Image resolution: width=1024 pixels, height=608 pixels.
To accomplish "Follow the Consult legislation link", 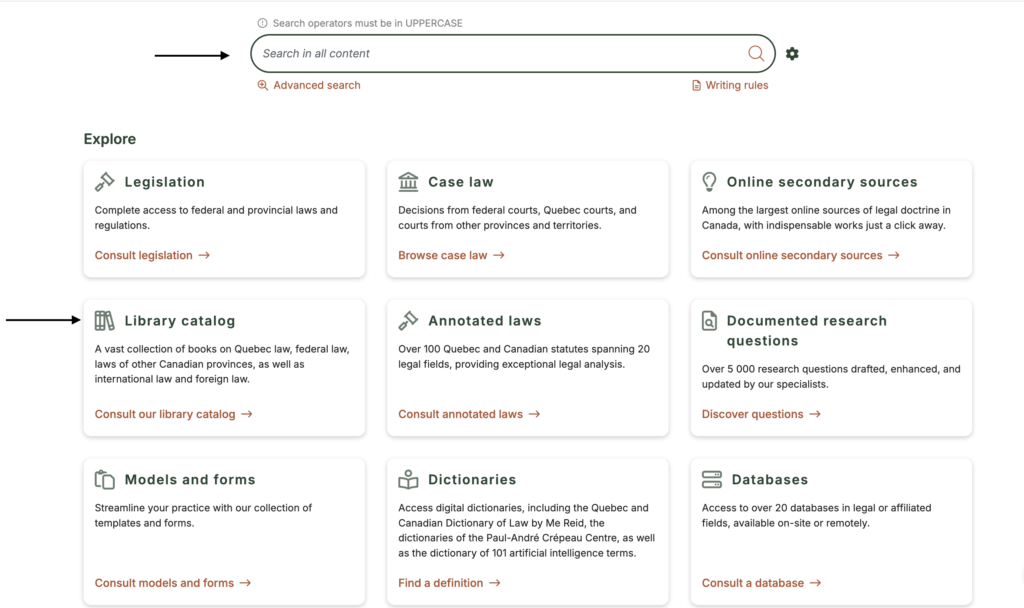I will pyautogui.click(x=144, y=255).
